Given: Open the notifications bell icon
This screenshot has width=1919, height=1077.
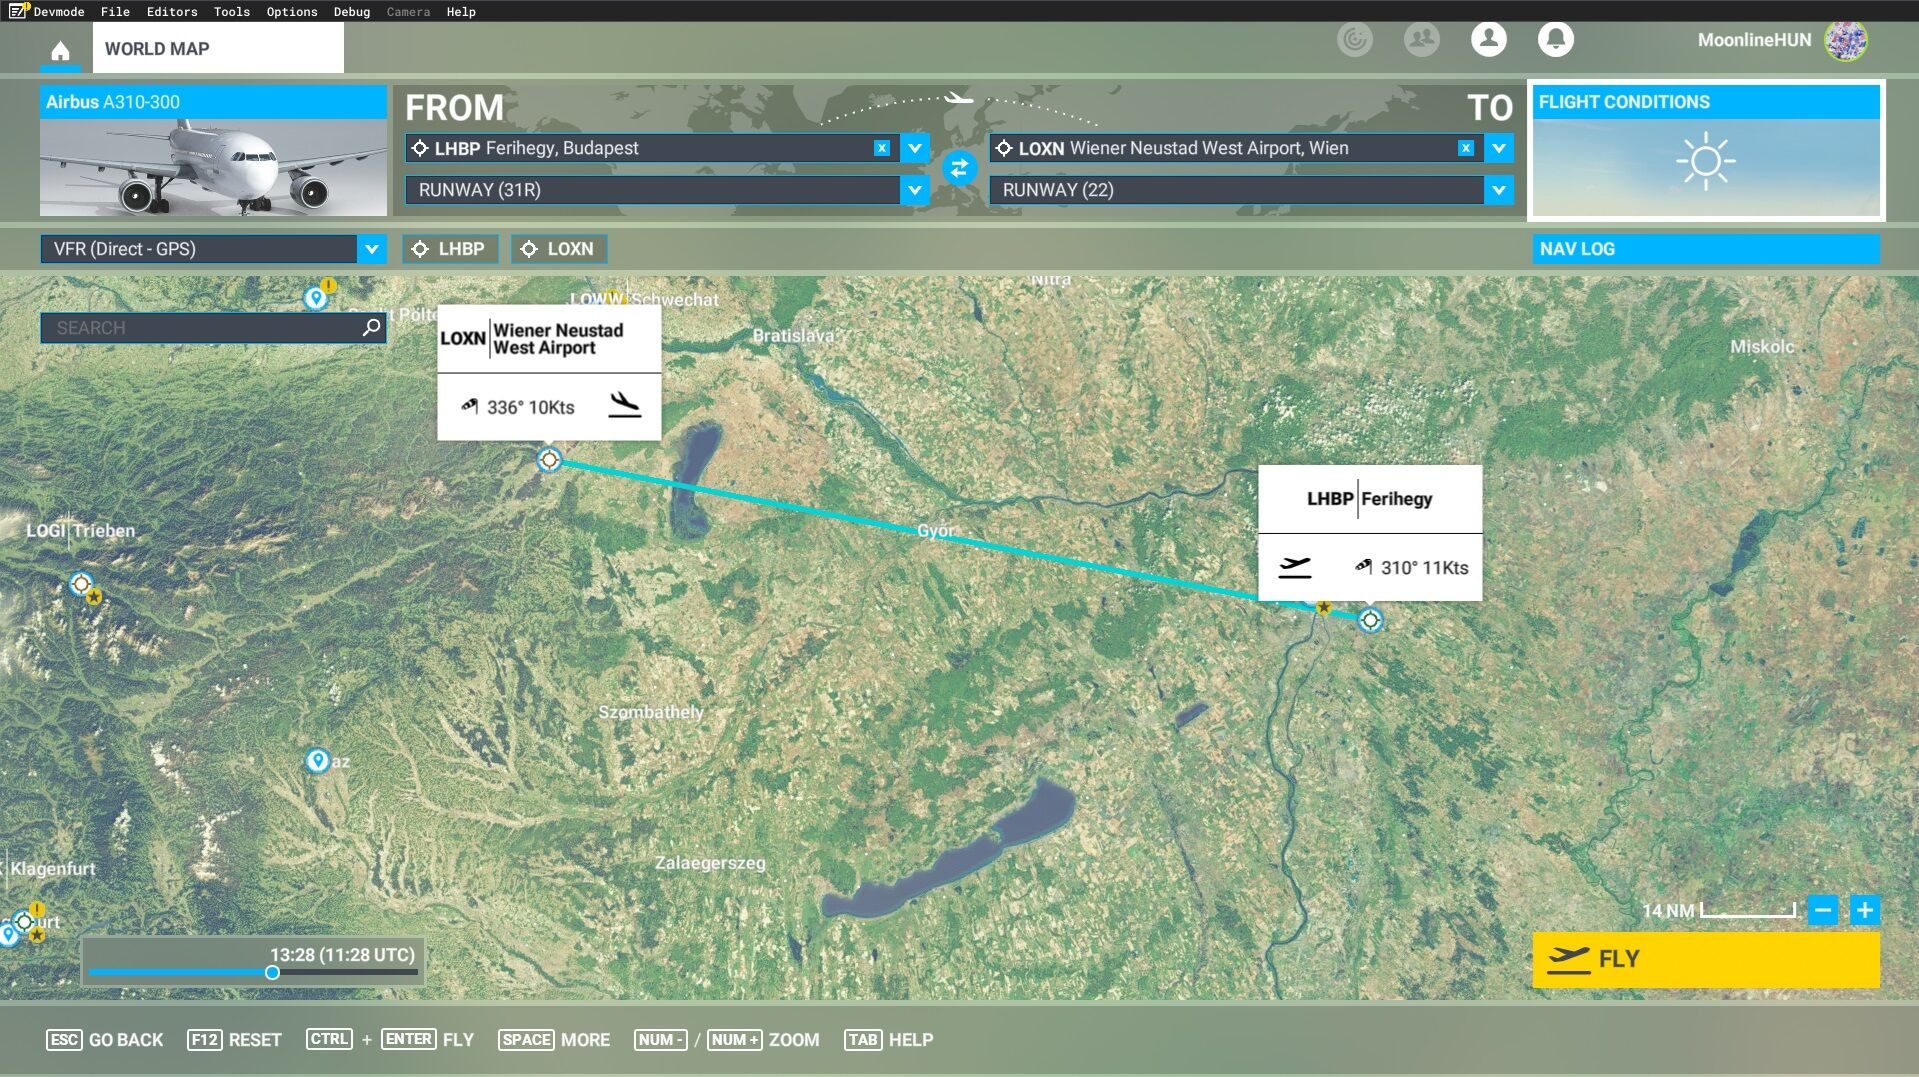Looking at the screenshot, I should tap(1555, 39).
